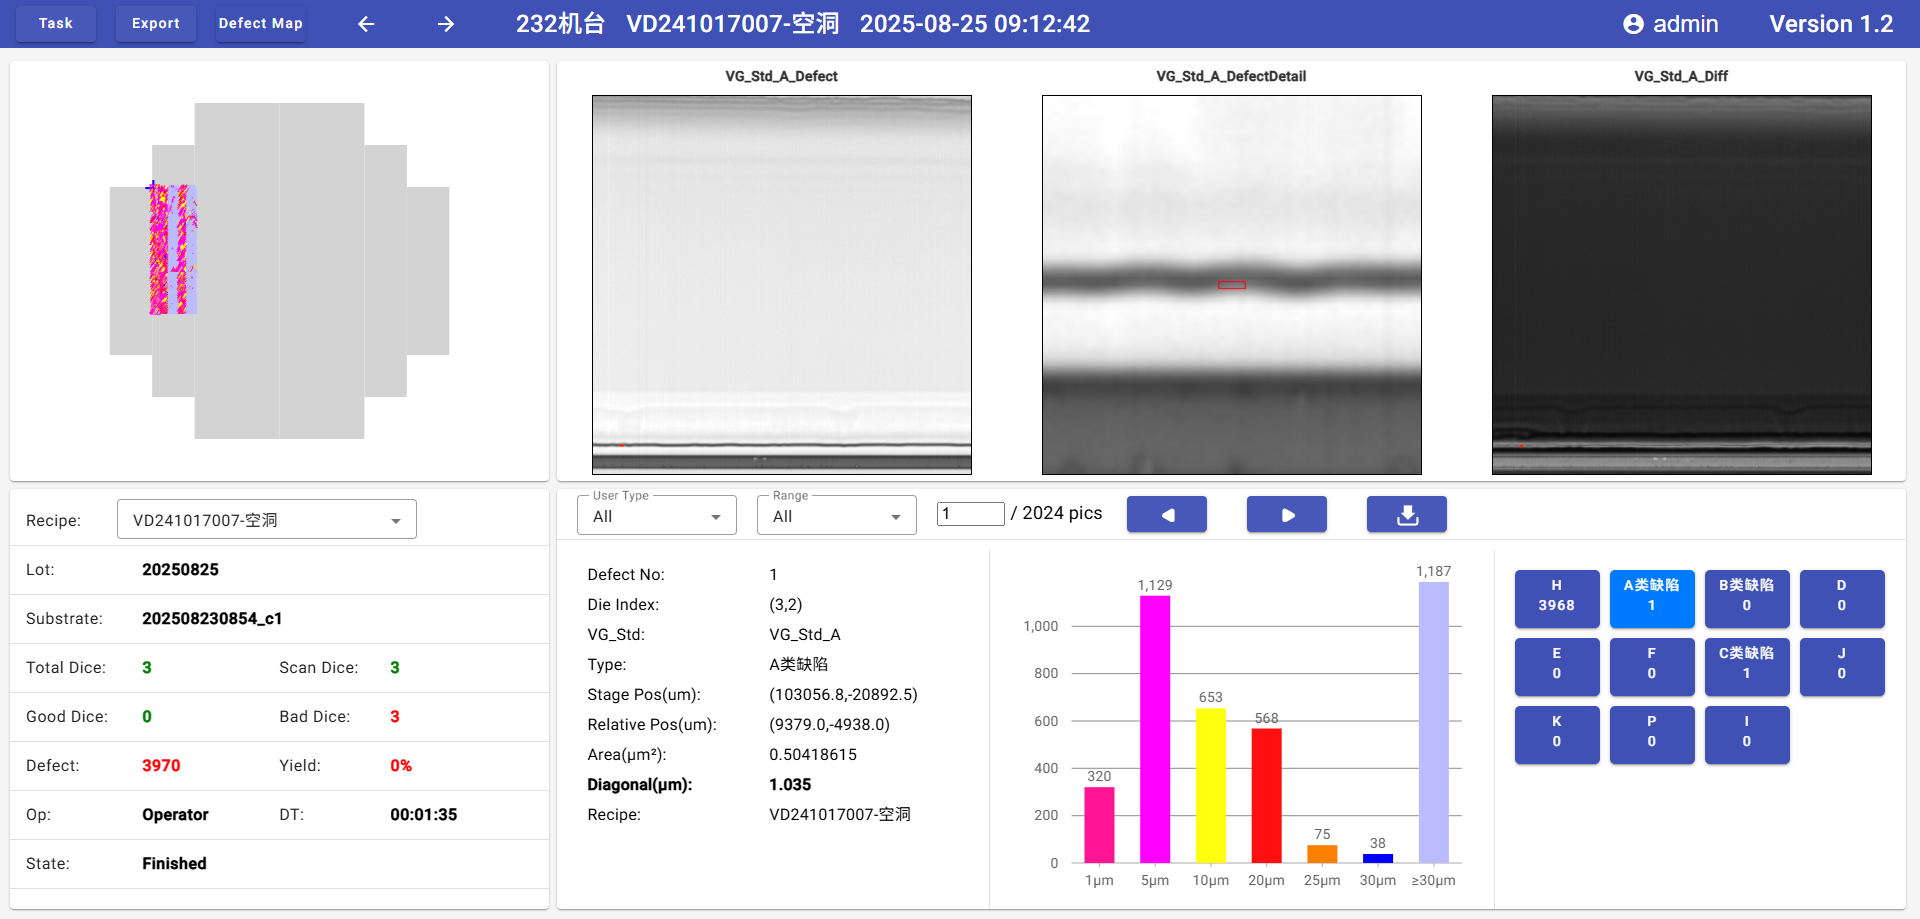Click the admin user account icon
1920x919 pixels.
click(1632, 24)
